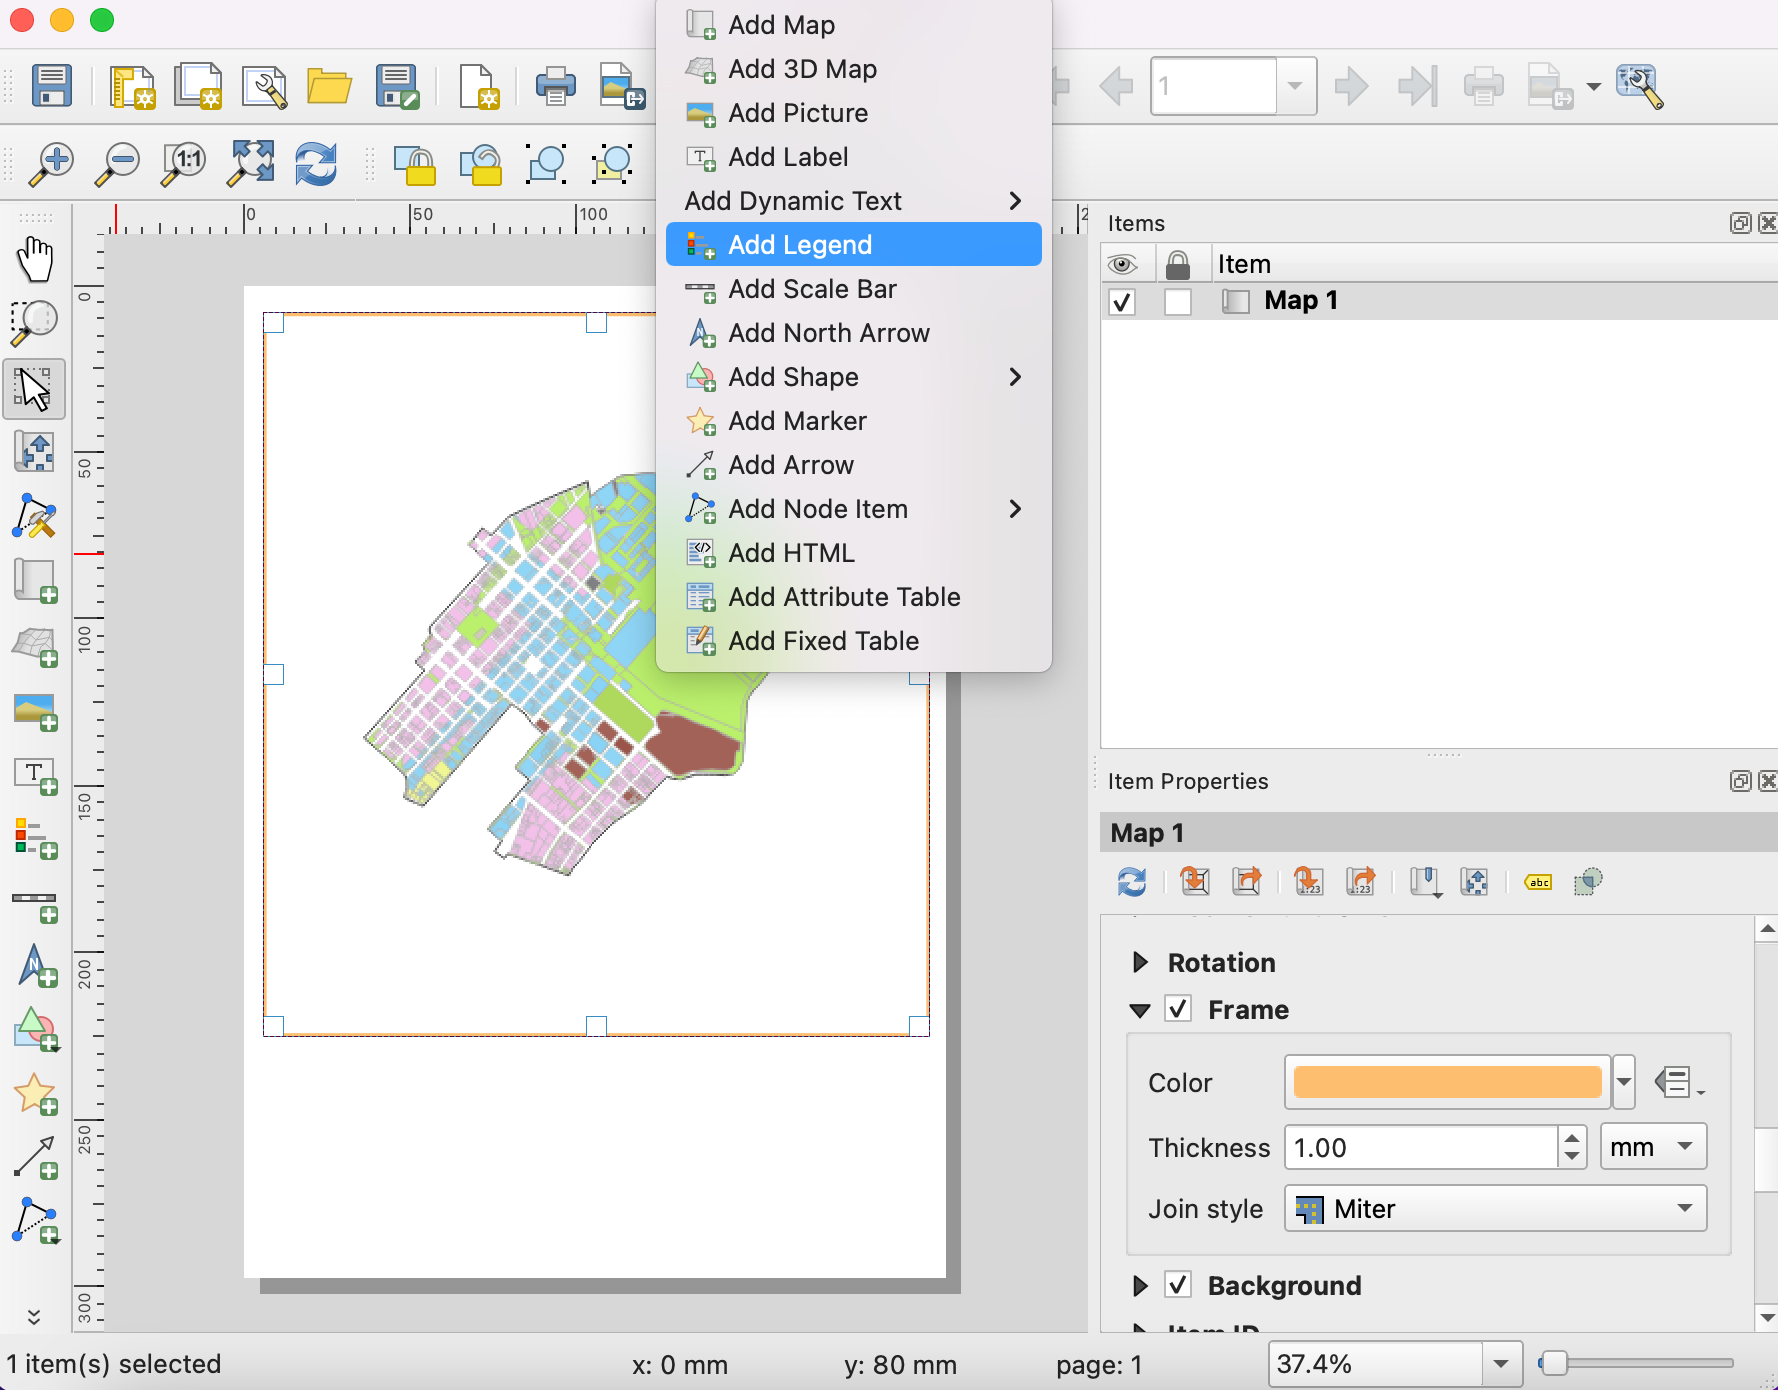Click the Thickness value input field
The height and width of the screenshot is (1390, 1778).
click(x=1420, y=1147)
